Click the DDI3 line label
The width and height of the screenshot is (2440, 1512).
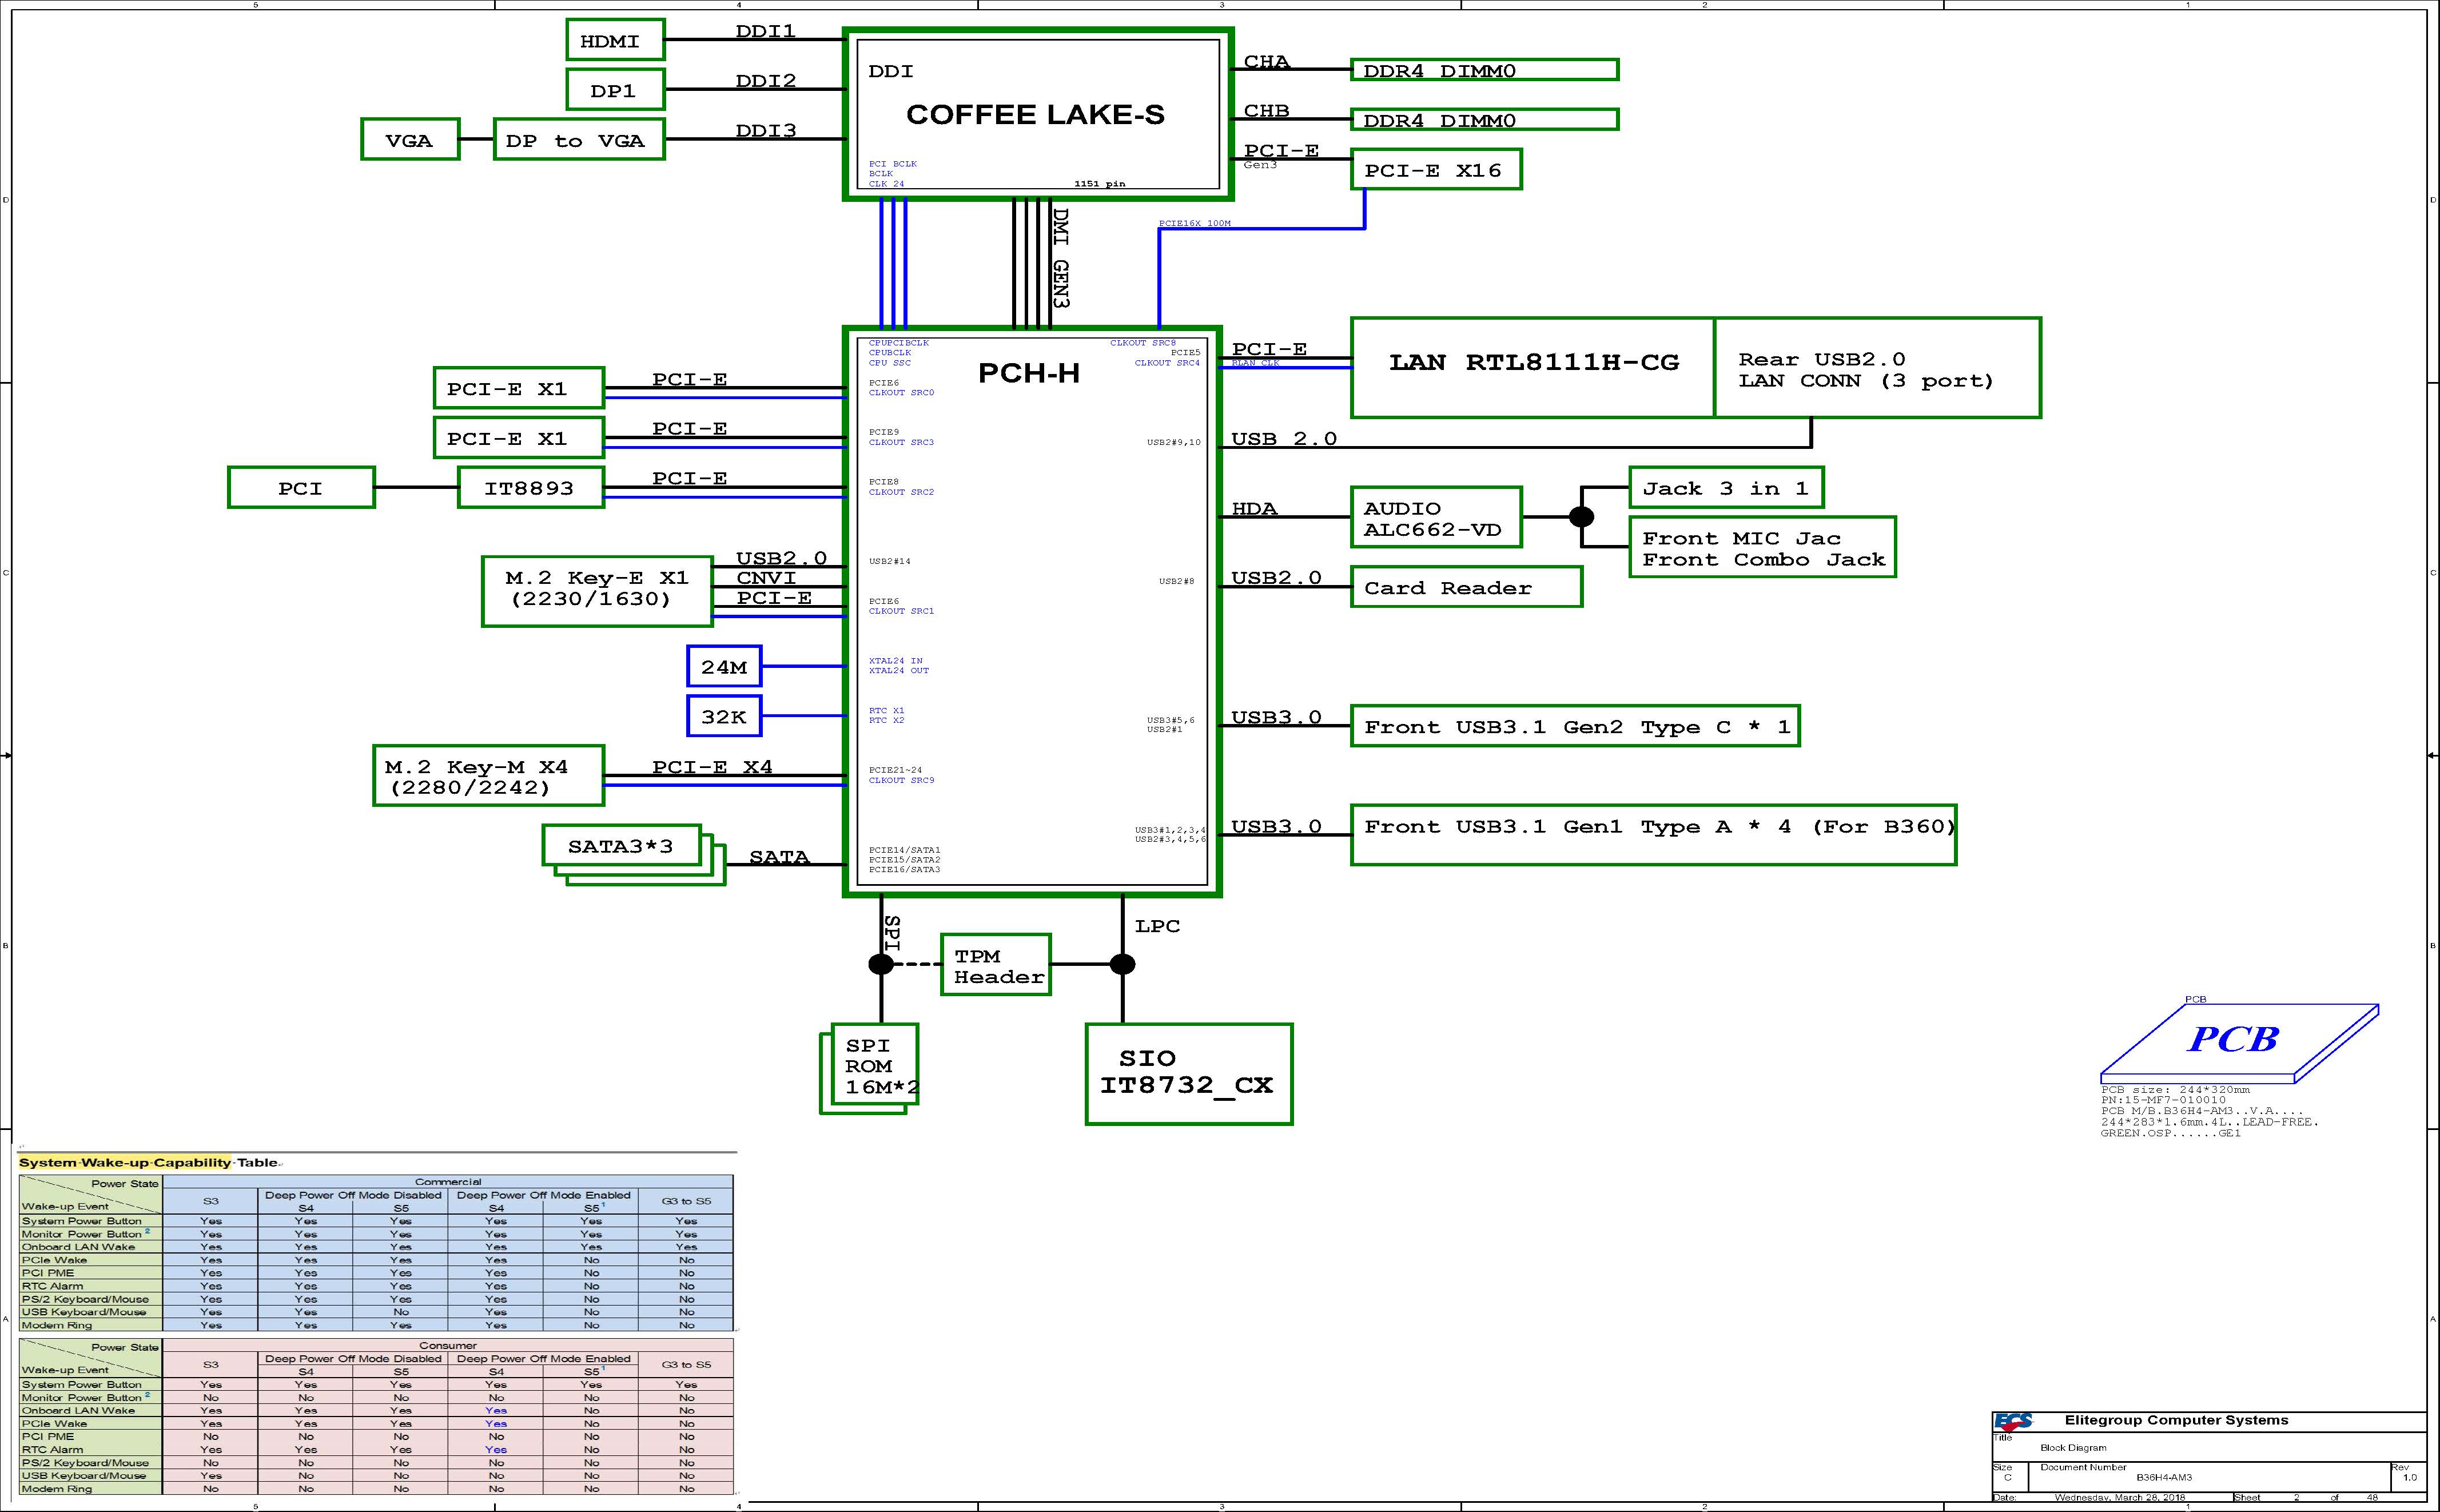point(766,130)
